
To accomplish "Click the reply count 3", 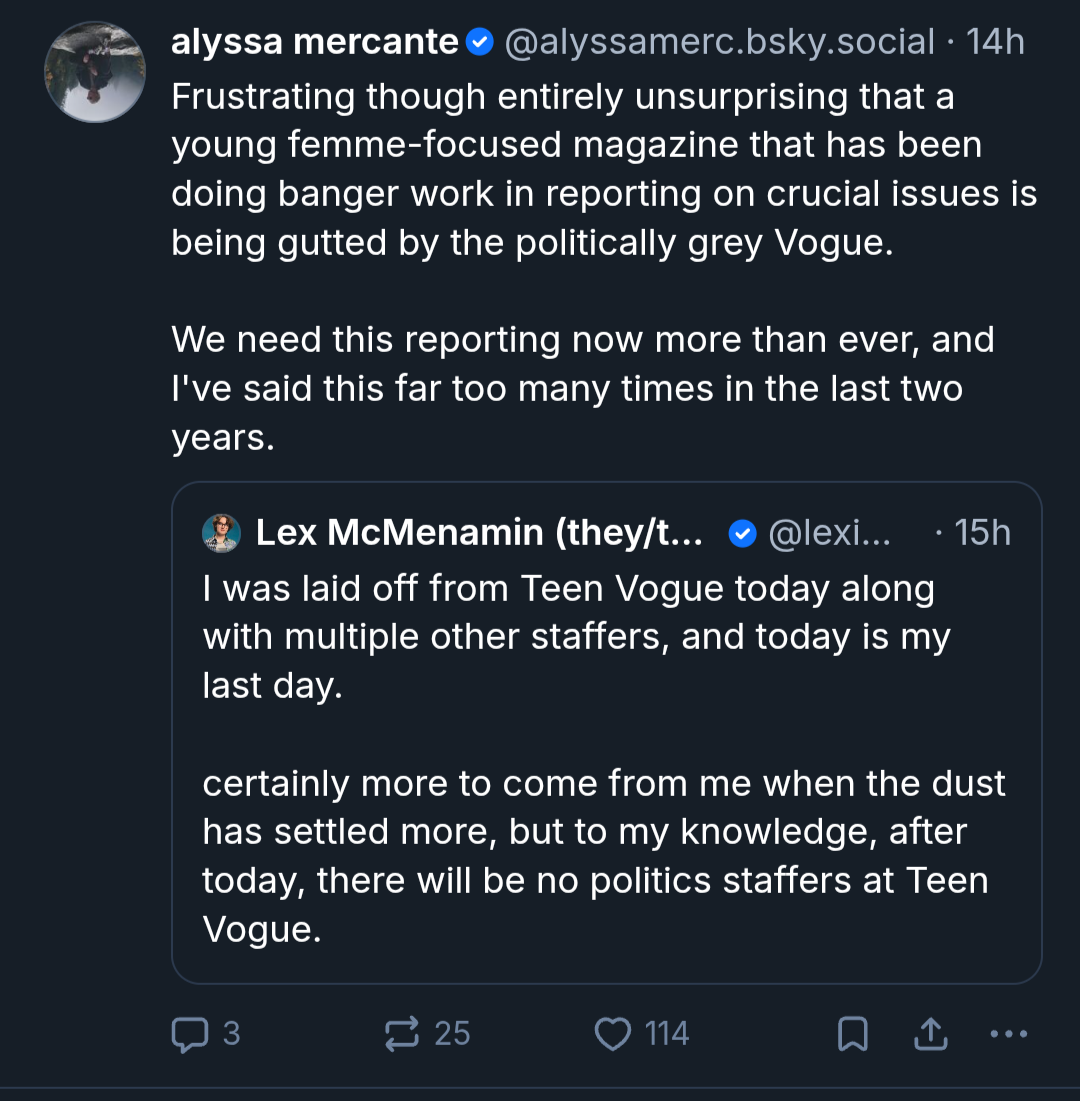I will tap(232, 1034).
